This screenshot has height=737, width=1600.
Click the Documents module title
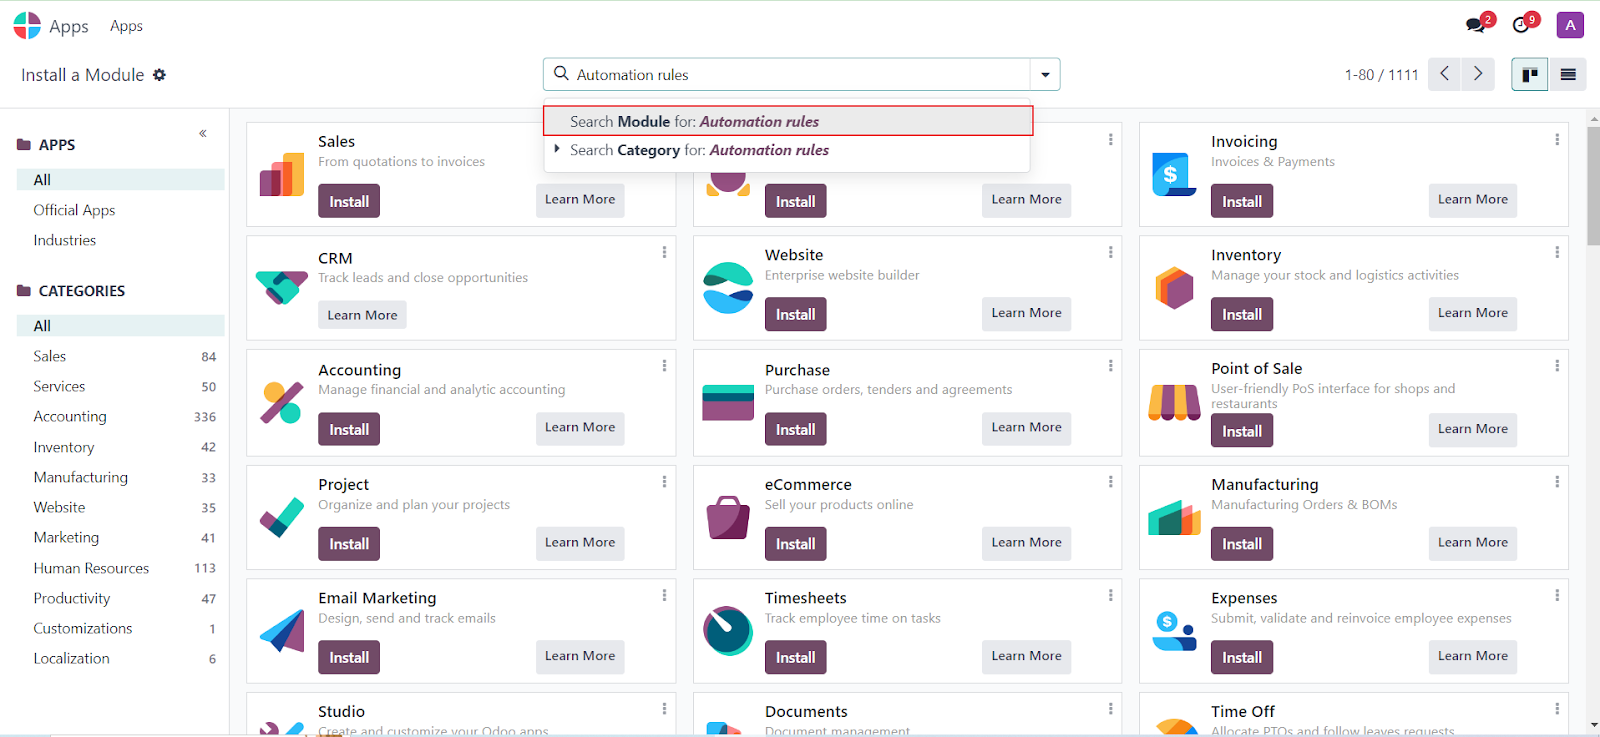[806, 711]
